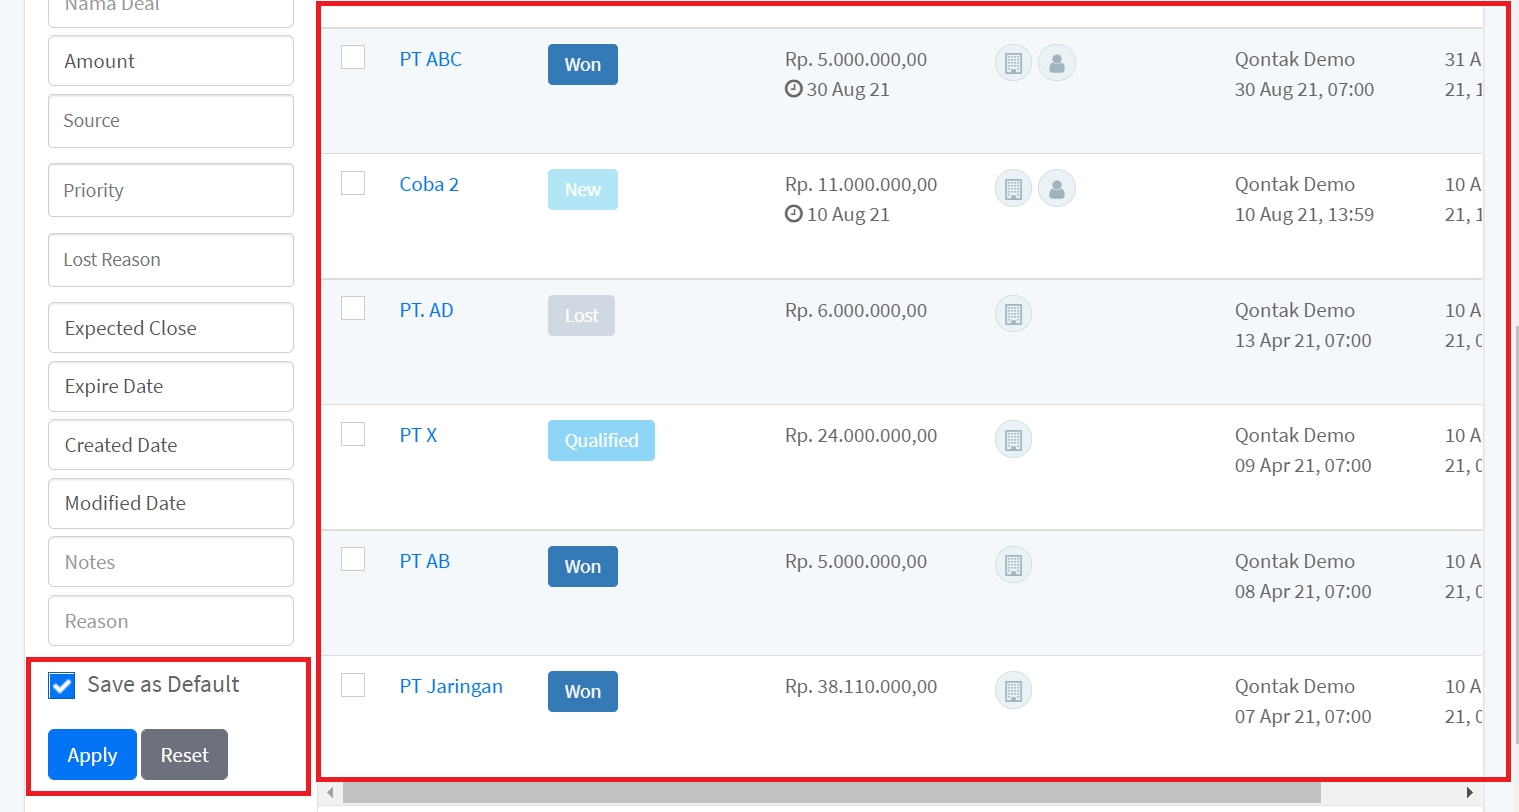Focus the Amount filter input
The width and height of the screenshot is (1519, 812).
(170, 61)
